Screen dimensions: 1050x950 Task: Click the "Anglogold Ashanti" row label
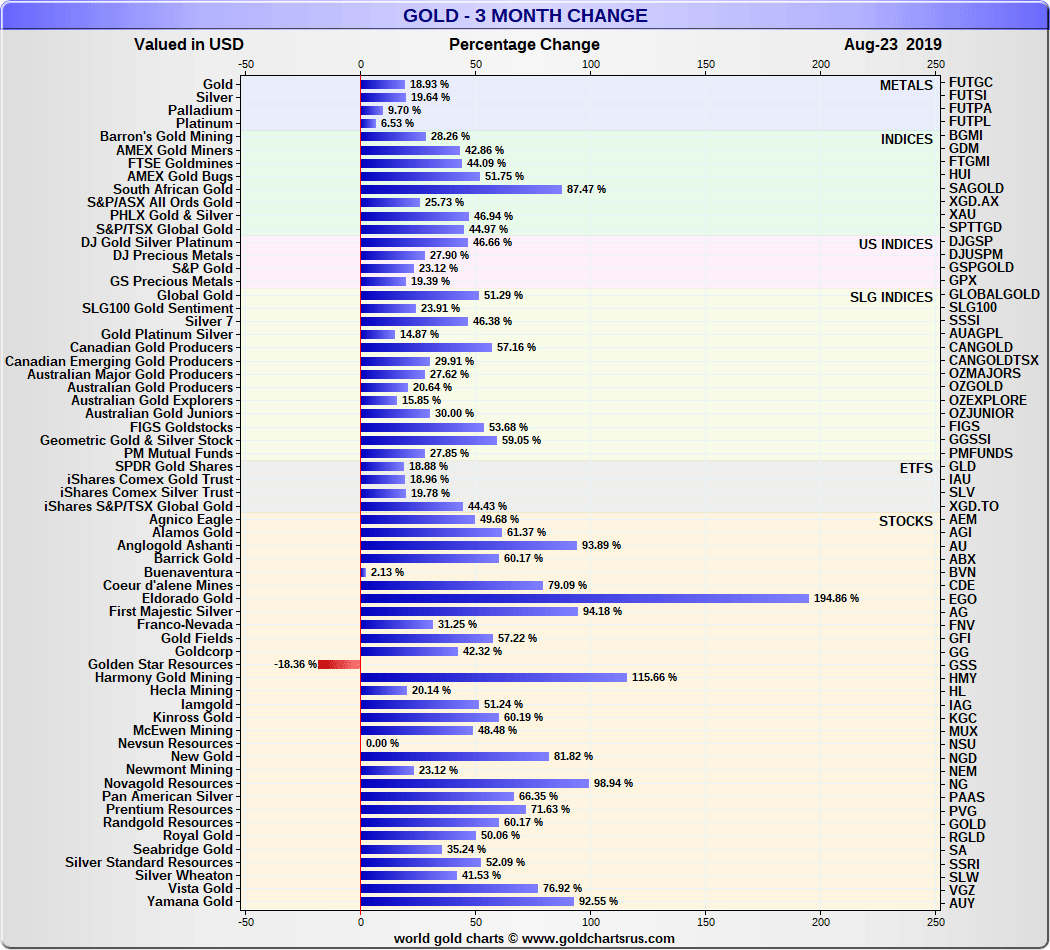pyautogui.click(x=175, y=546)
